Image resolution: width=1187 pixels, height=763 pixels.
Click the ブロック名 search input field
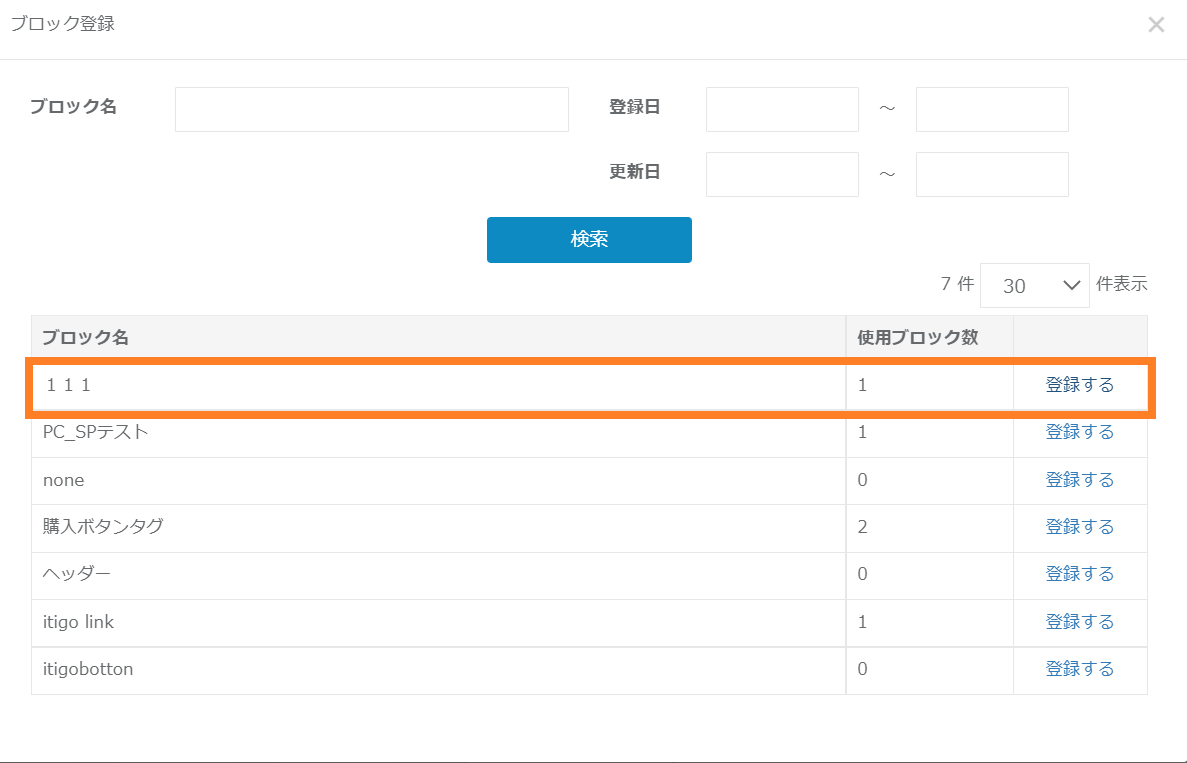[371, 110]
